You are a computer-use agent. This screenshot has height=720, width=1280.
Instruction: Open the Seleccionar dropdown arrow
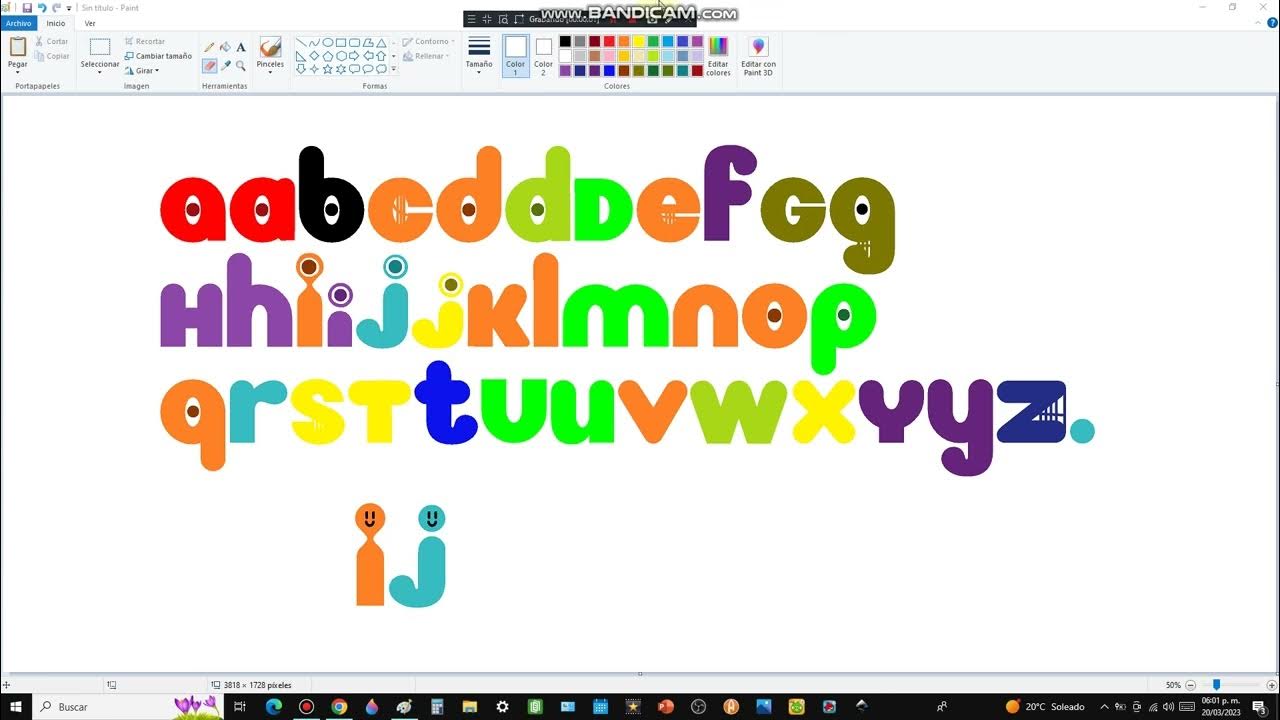pos(100,72)
